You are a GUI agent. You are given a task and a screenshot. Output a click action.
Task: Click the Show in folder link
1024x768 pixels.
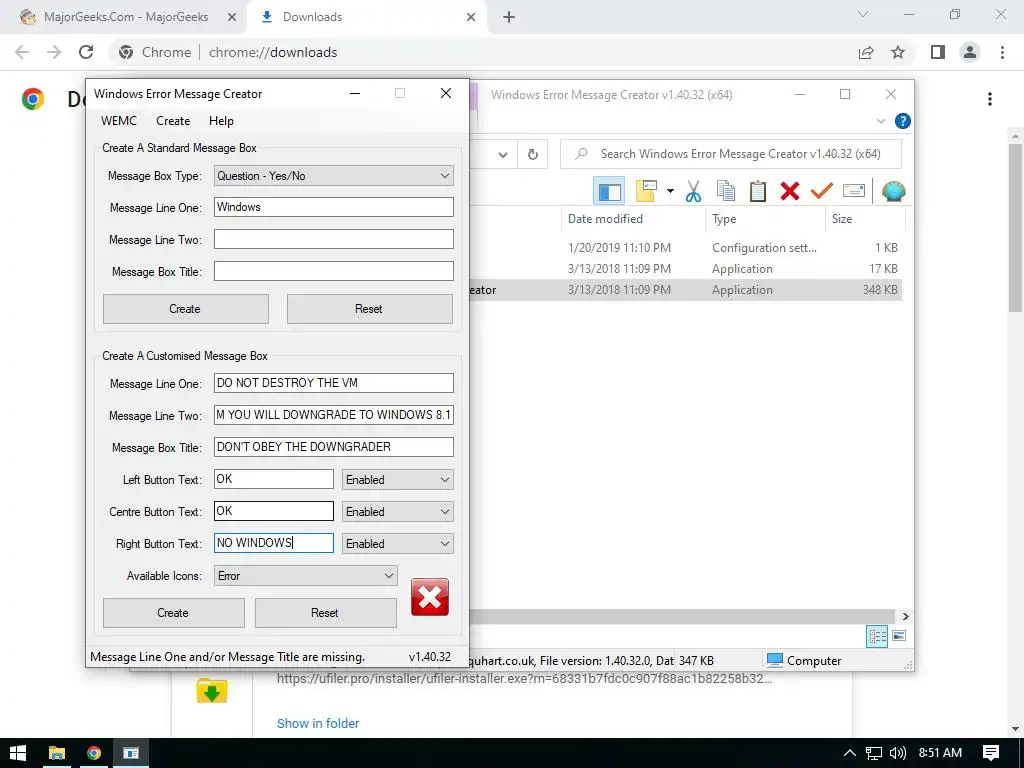click(318, 723)
